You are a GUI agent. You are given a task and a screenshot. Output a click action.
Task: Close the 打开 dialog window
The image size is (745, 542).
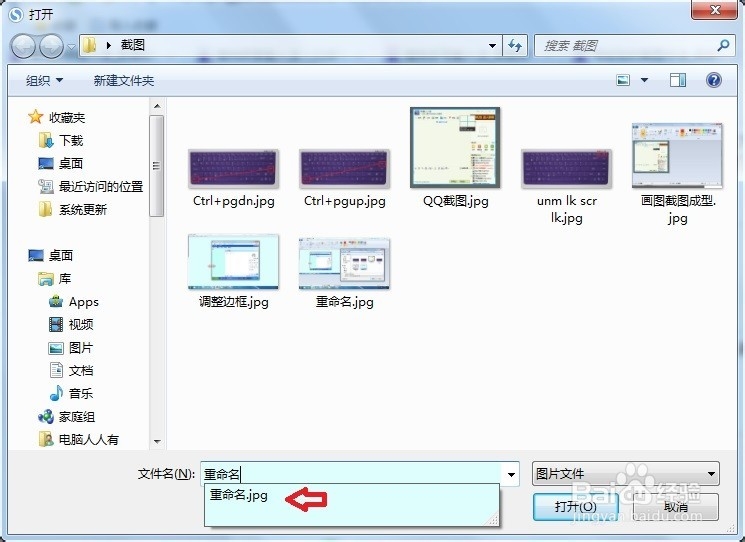(x=715, y=10)
